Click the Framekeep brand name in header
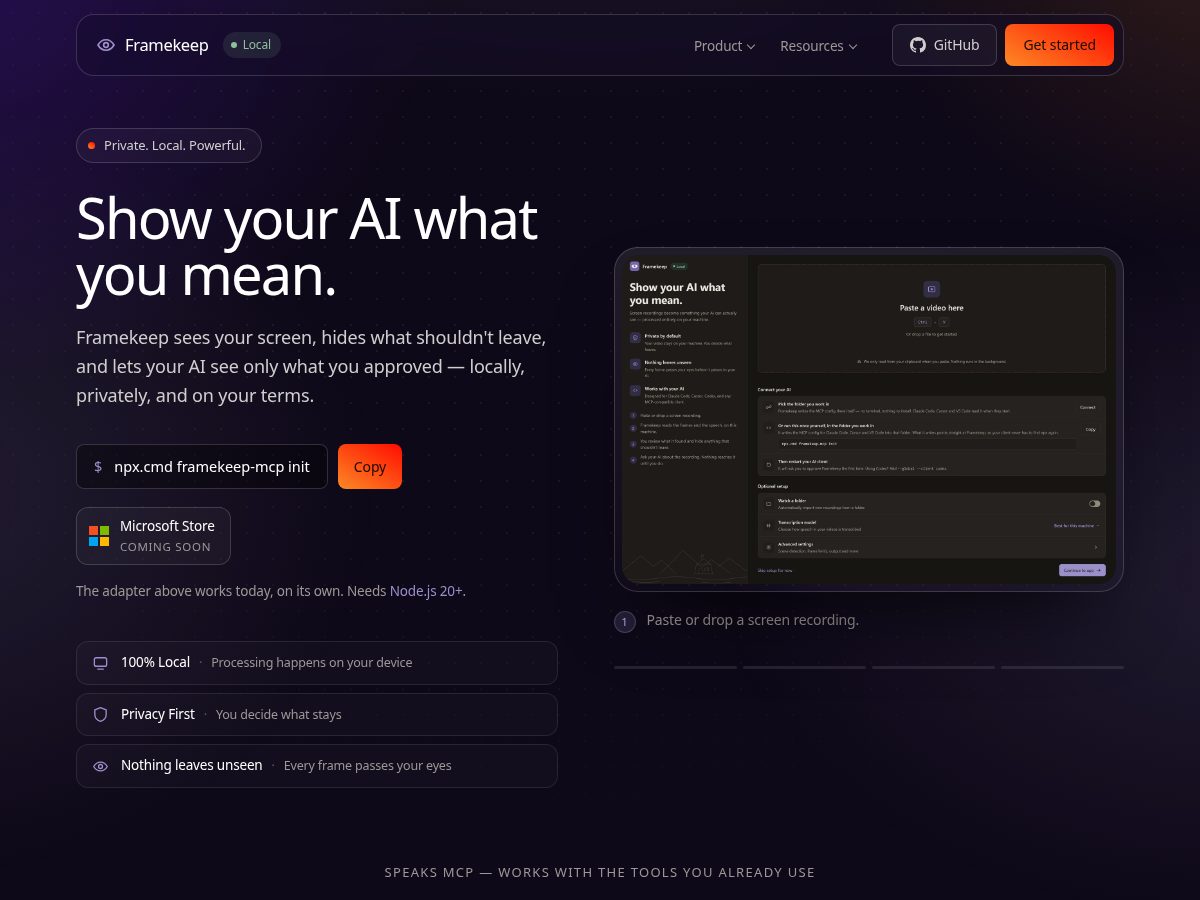This screenshot has width=1200, height=900. 167,45
